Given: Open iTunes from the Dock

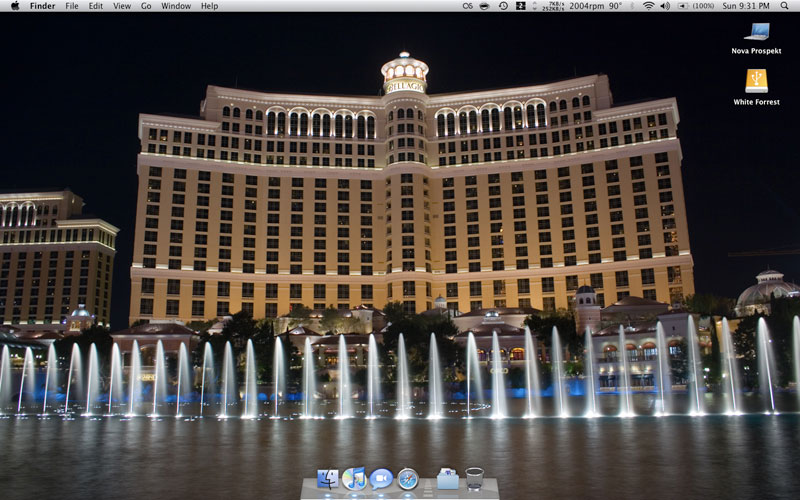Looking at the screenshot, I should (354, 479).
